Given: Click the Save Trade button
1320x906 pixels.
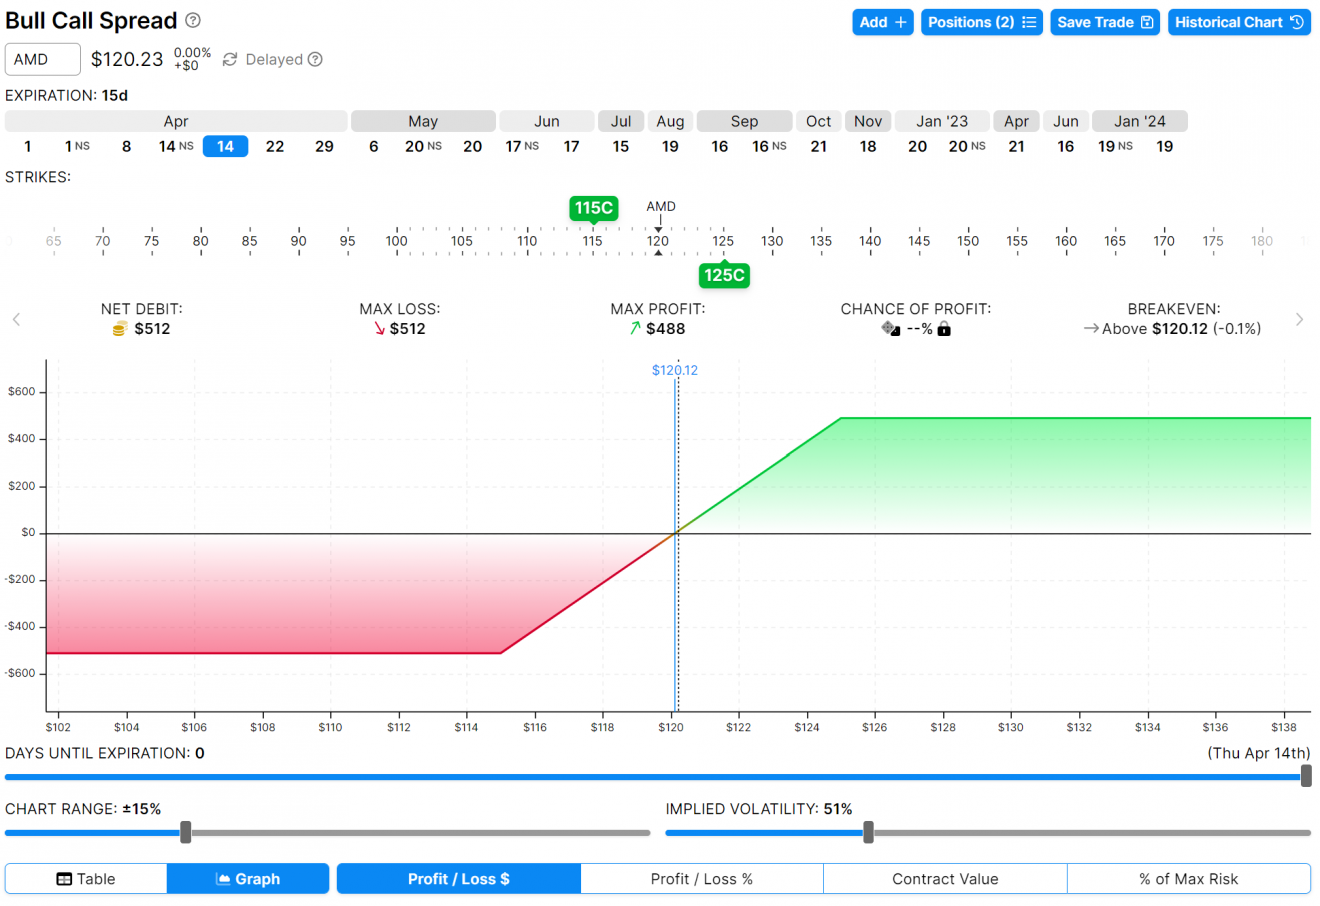Looking at the screenshot, I should coord(1105,21).
